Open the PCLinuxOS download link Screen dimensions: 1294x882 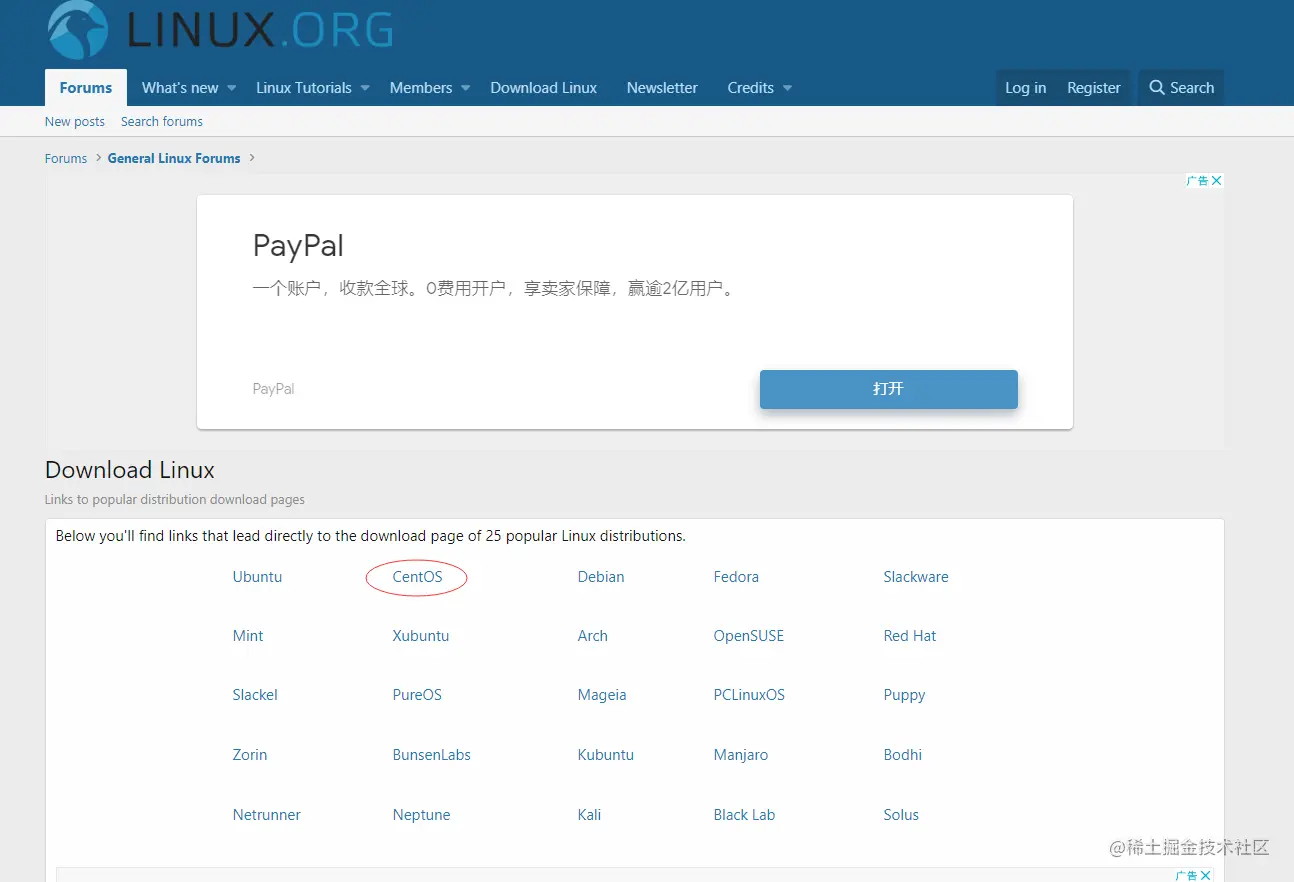click(749, 695)
